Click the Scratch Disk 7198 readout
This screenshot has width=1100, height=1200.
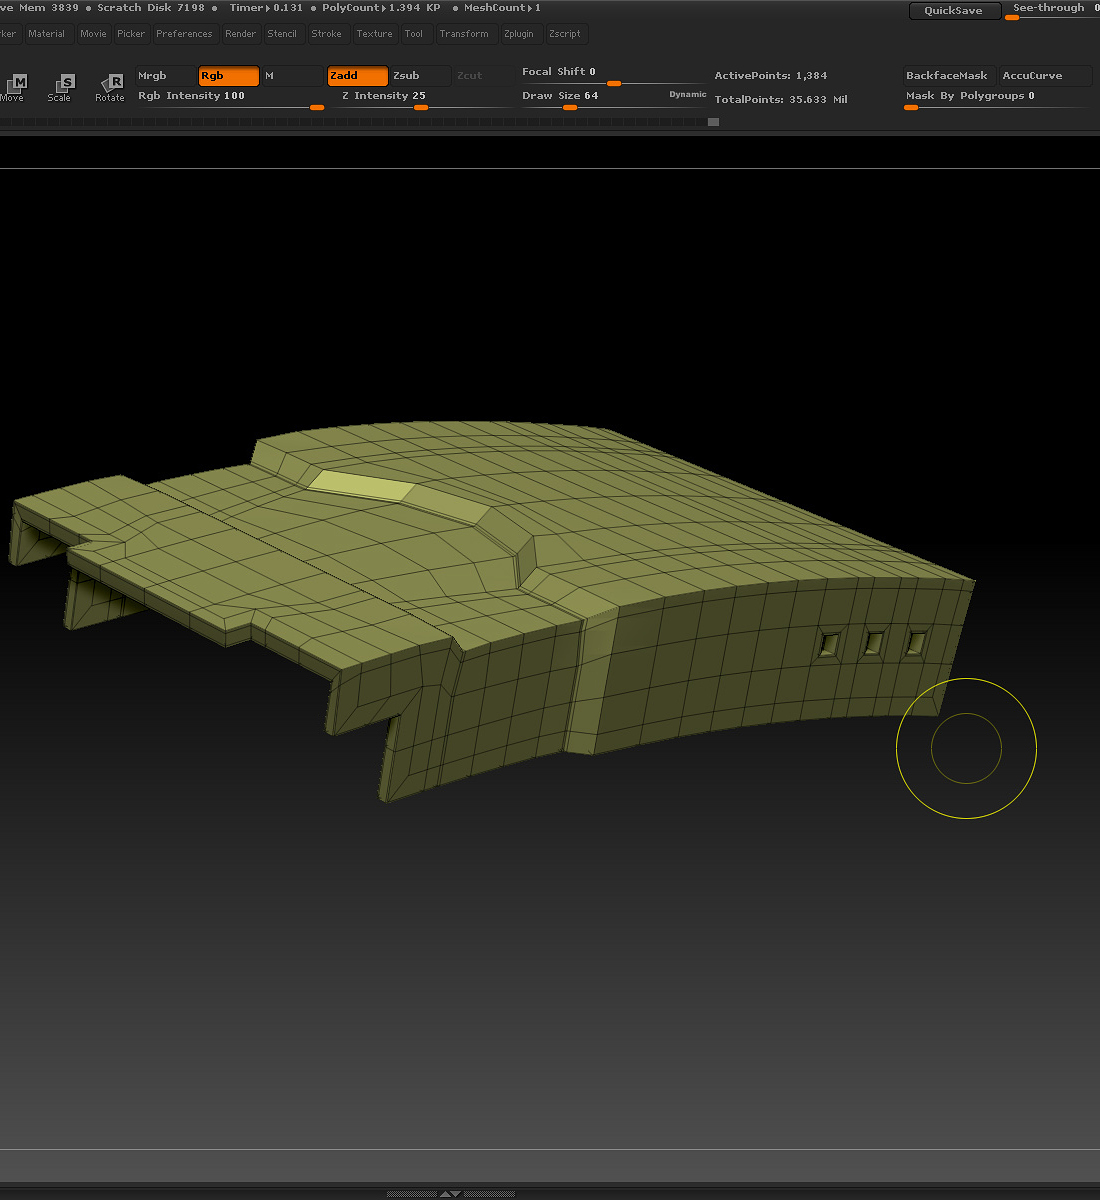coord(151,8)
